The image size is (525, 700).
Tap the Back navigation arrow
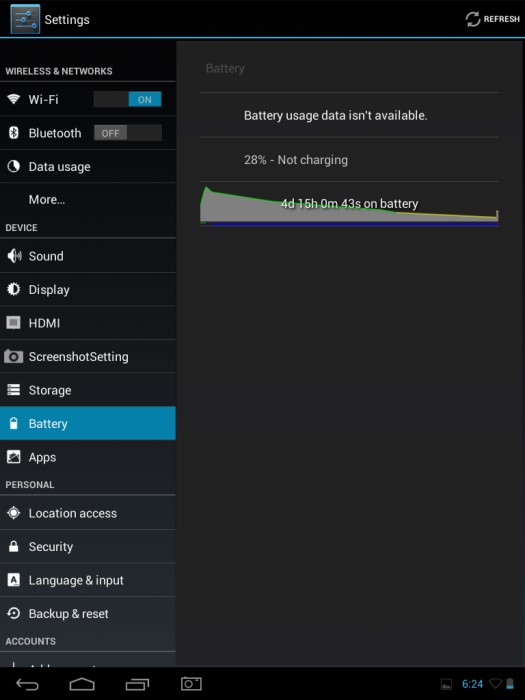pyautogui.click(x=27, y=684)
